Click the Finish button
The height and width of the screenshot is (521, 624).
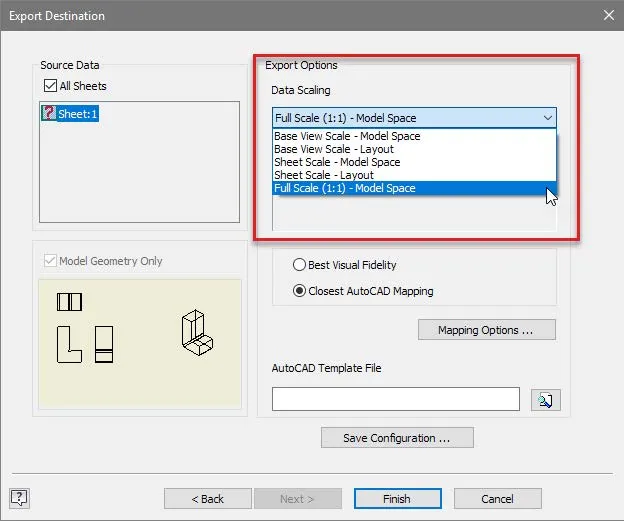click(x=398, y=499)
